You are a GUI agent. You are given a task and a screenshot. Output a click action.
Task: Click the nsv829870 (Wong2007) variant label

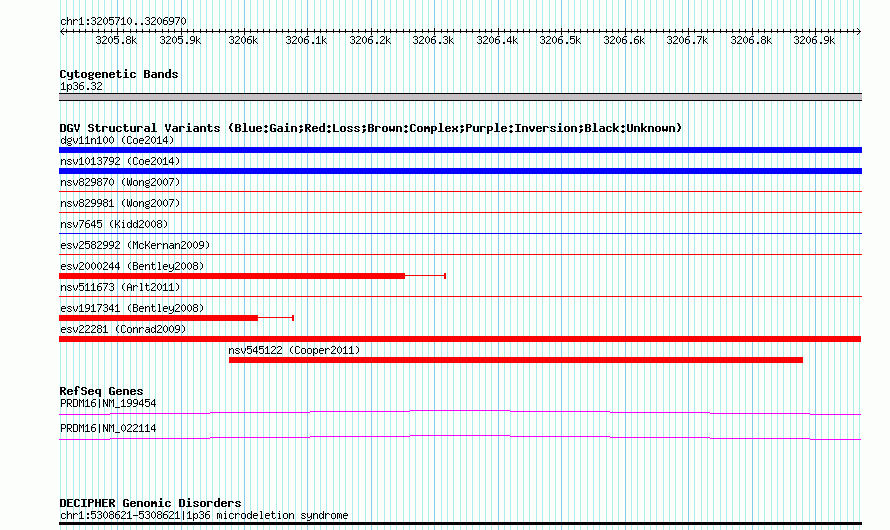[120, 182]
